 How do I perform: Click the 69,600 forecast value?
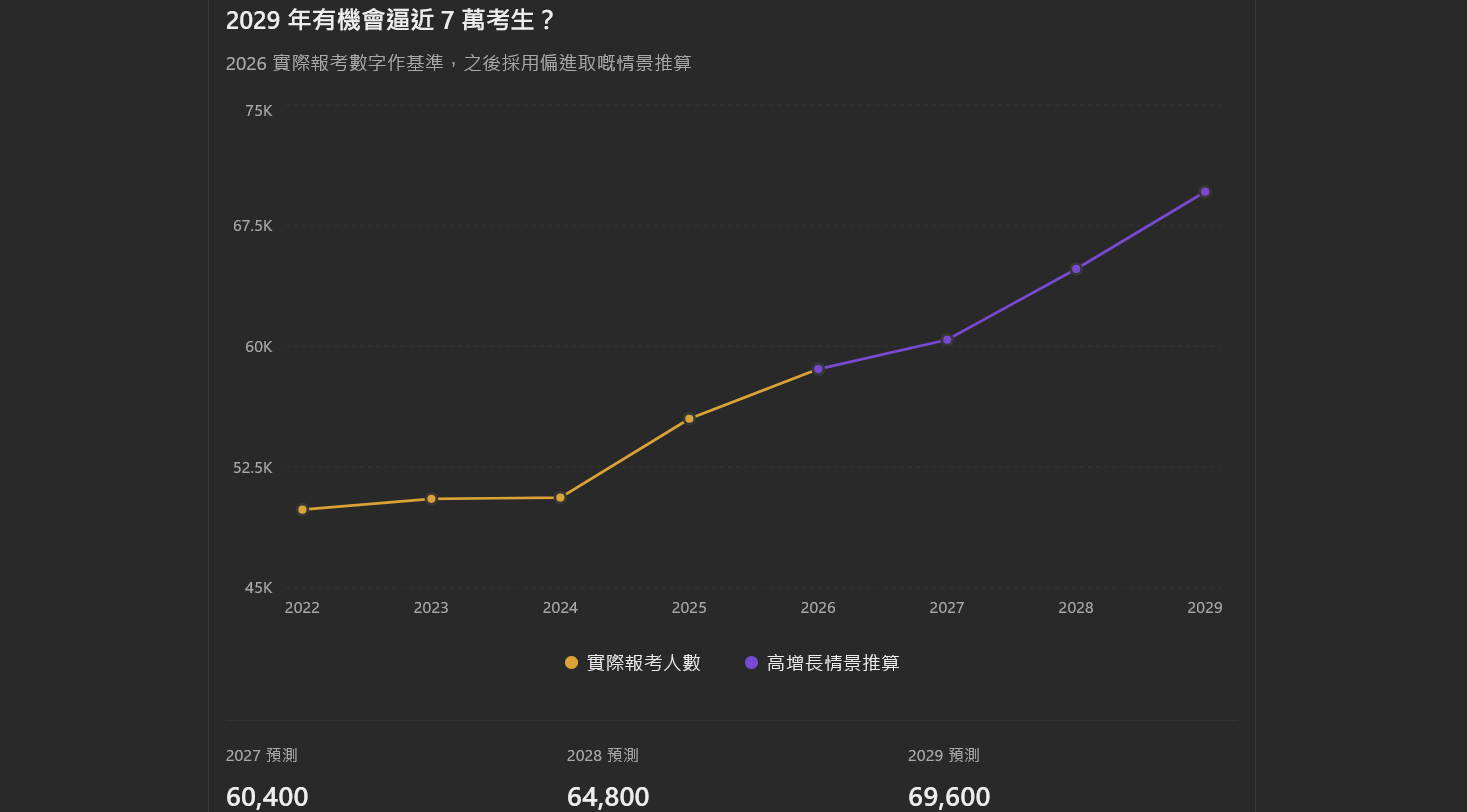[x=949, y=797]
